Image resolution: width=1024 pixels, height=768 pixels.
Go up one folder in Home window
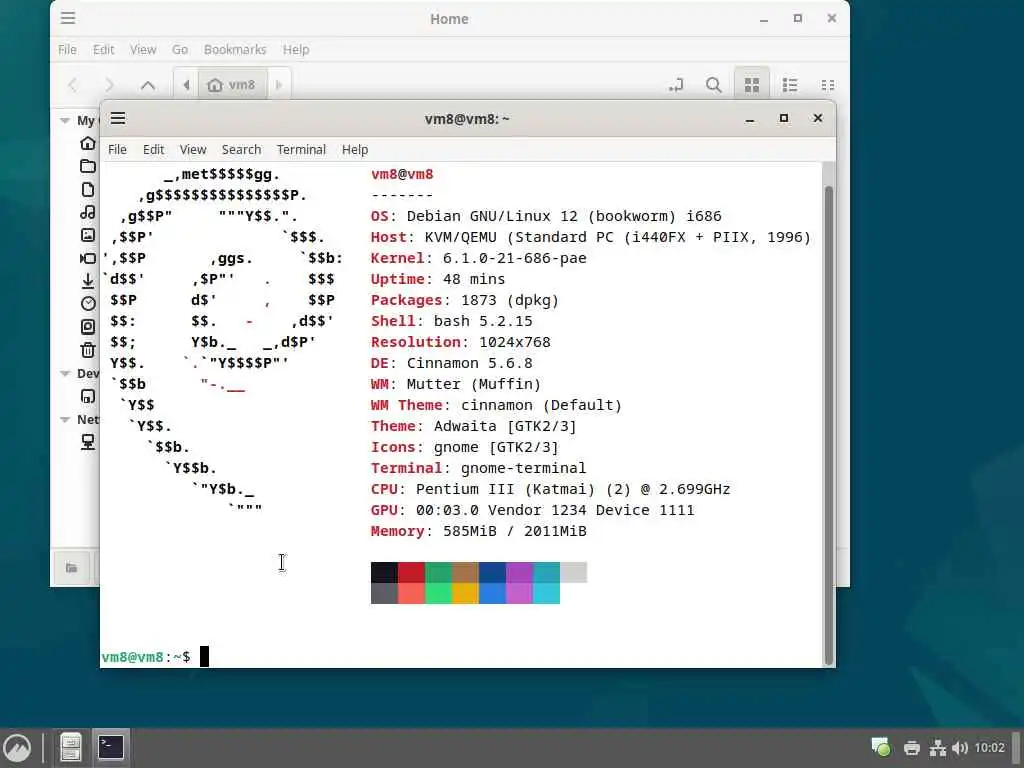[148, 85]
